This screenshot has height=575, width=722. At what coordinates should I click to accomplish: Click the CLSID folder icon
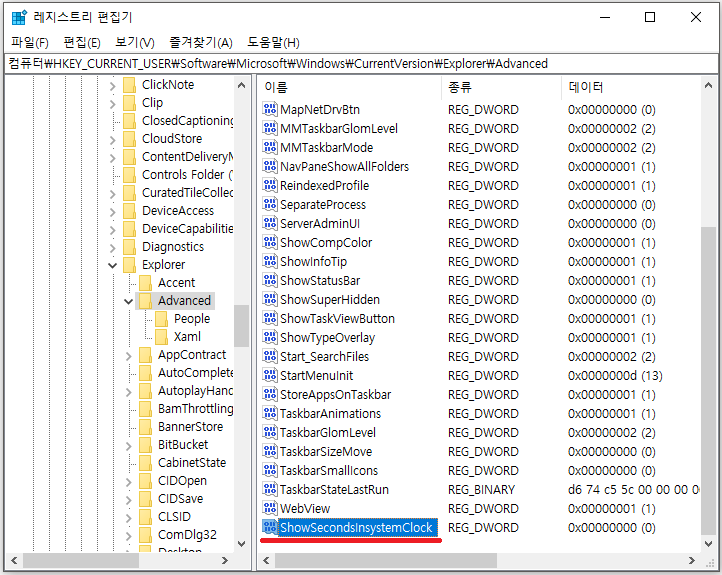pyautogui.click(x=146, y=517)
